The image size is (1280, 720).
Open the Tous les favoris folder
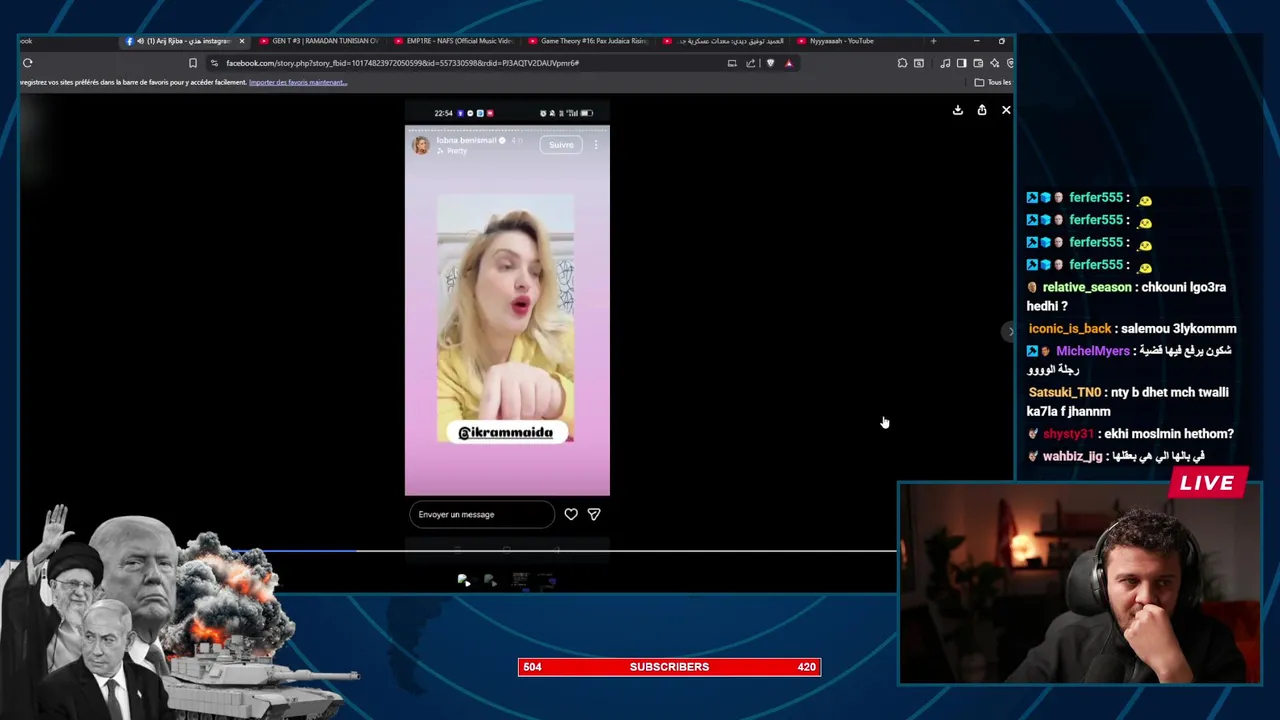(992, 82)
